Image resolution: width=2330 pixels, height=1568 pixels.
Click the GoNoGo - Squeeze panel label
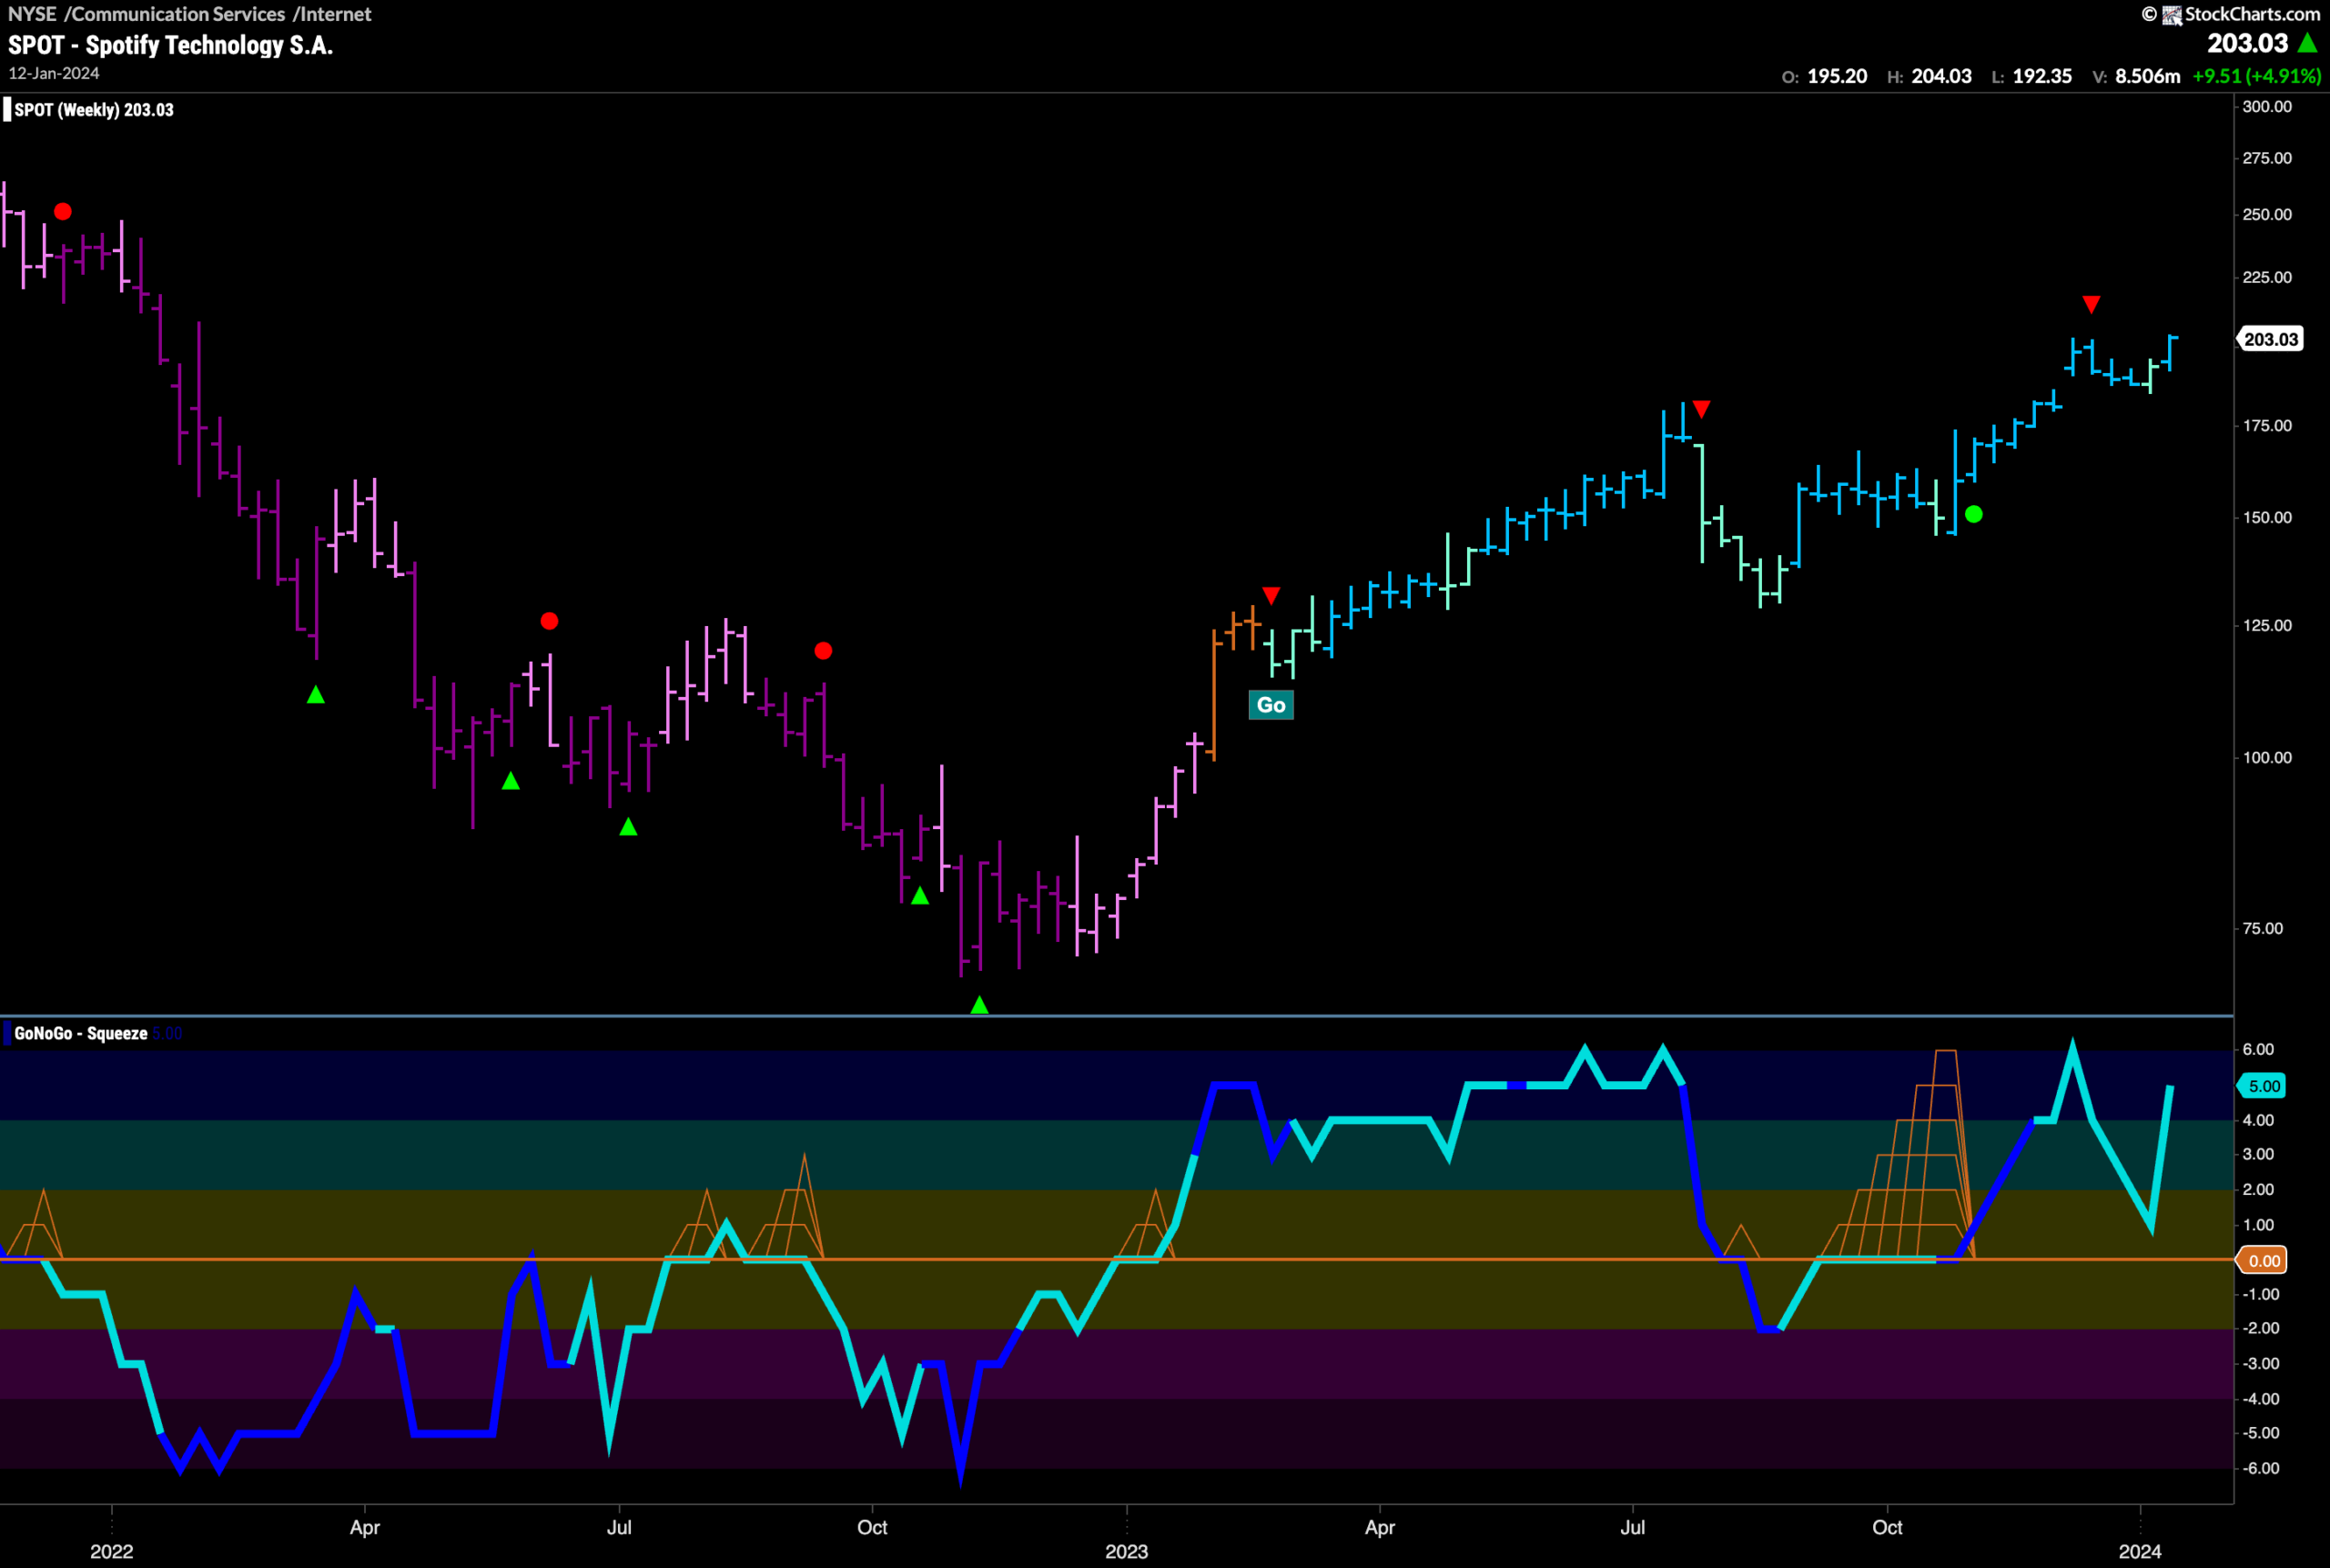tap(81, 1033)
